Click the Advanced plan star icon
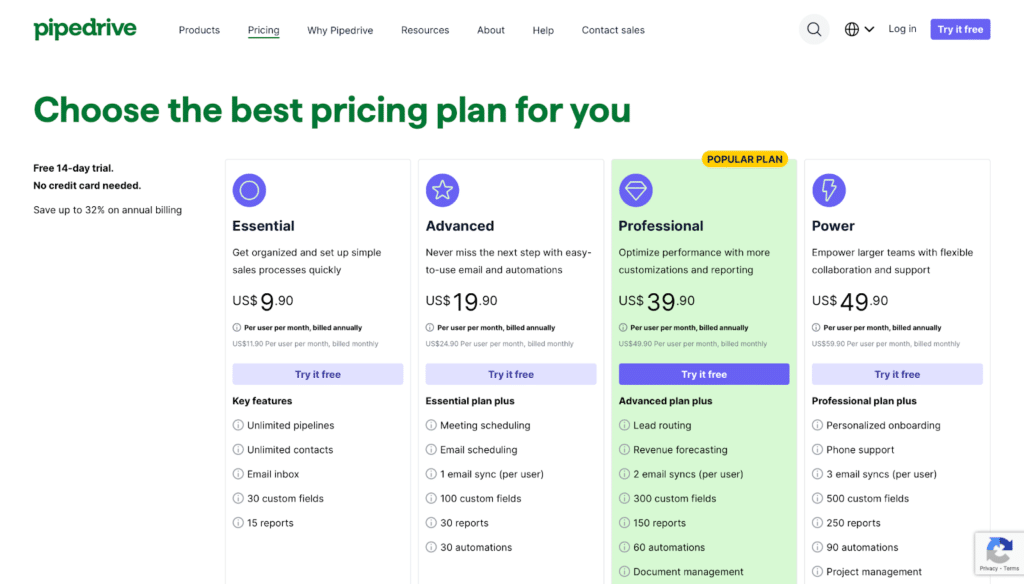 click(442, 190)
